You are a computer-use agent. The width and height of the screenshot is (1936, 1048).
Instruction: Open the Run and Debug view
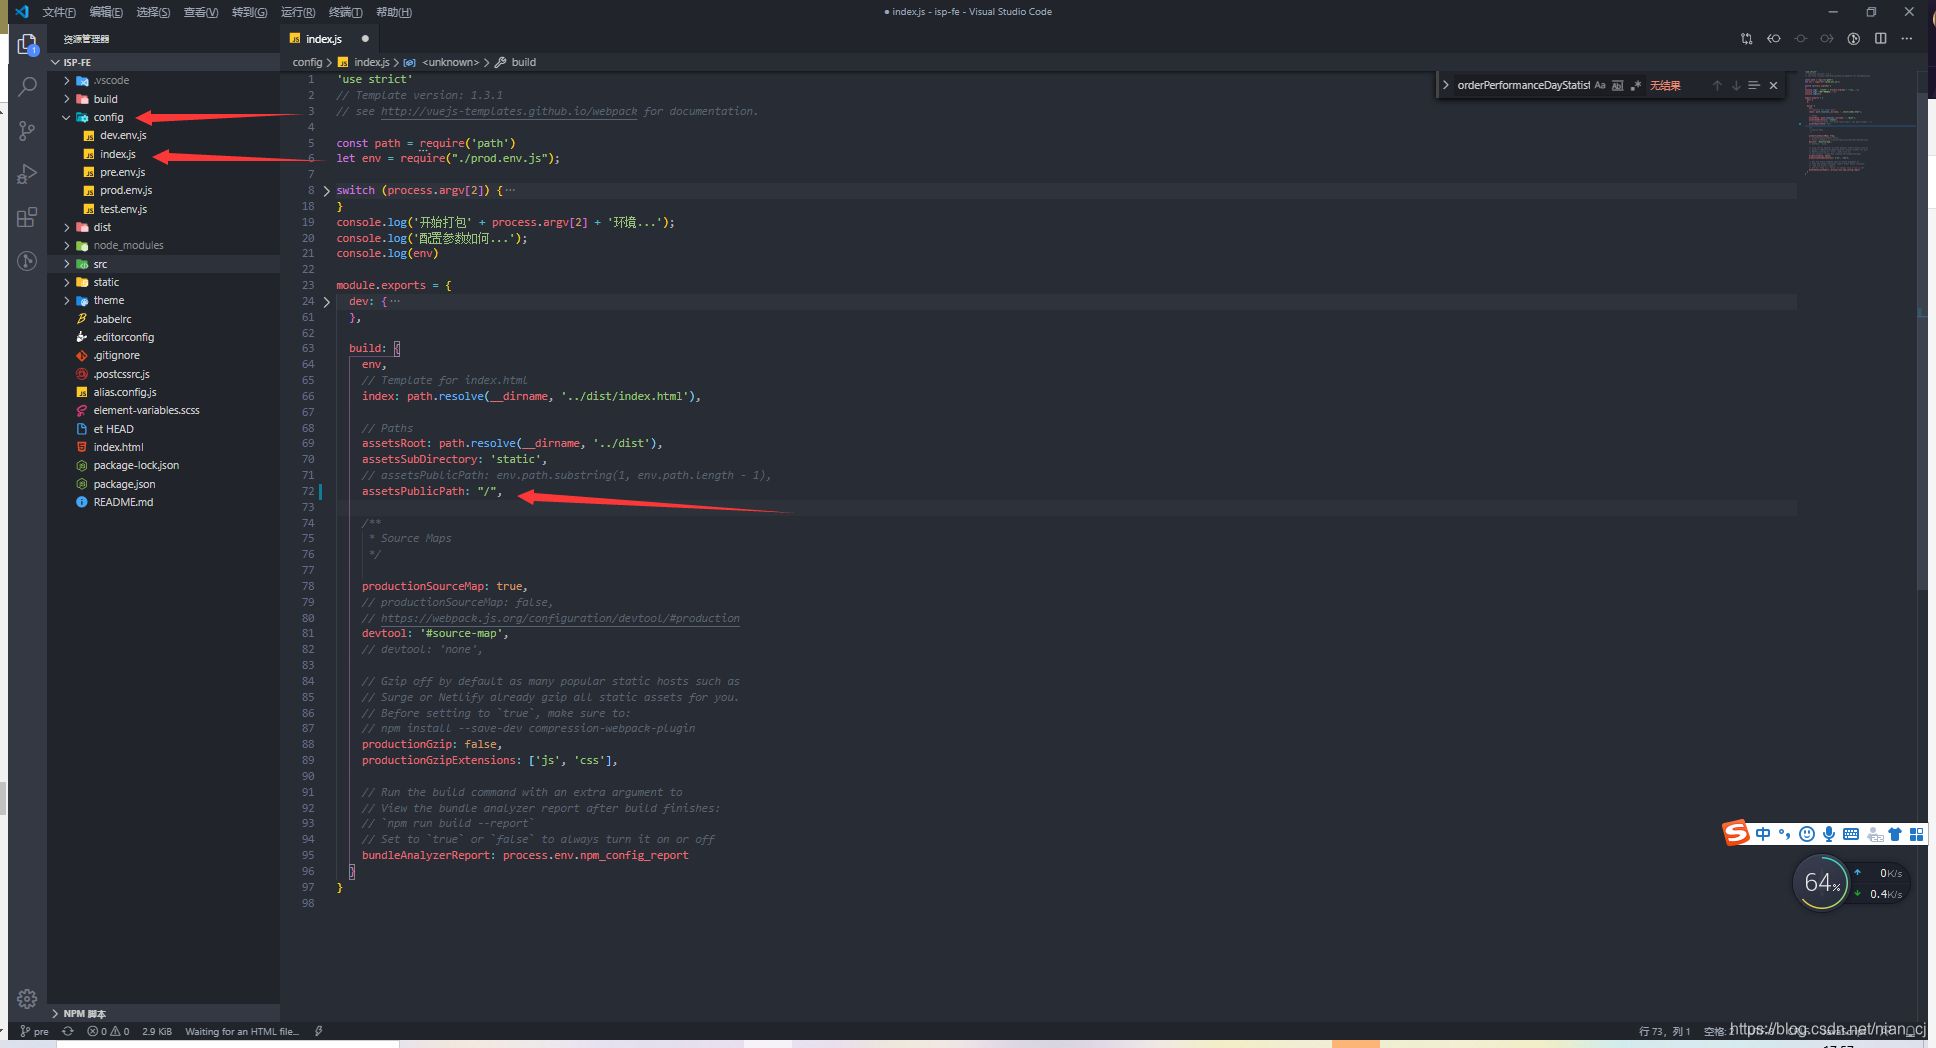28,174
